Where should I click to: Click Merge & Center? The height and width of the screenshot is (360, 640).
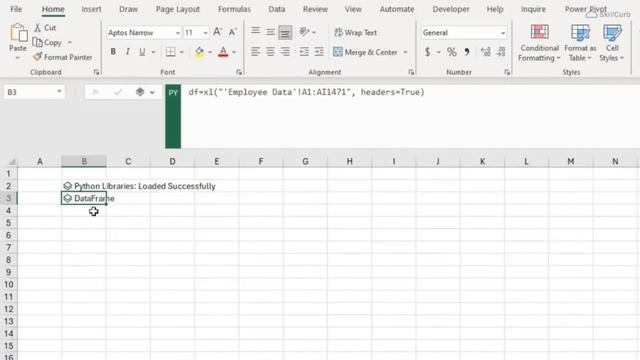(x=365, y=52)
